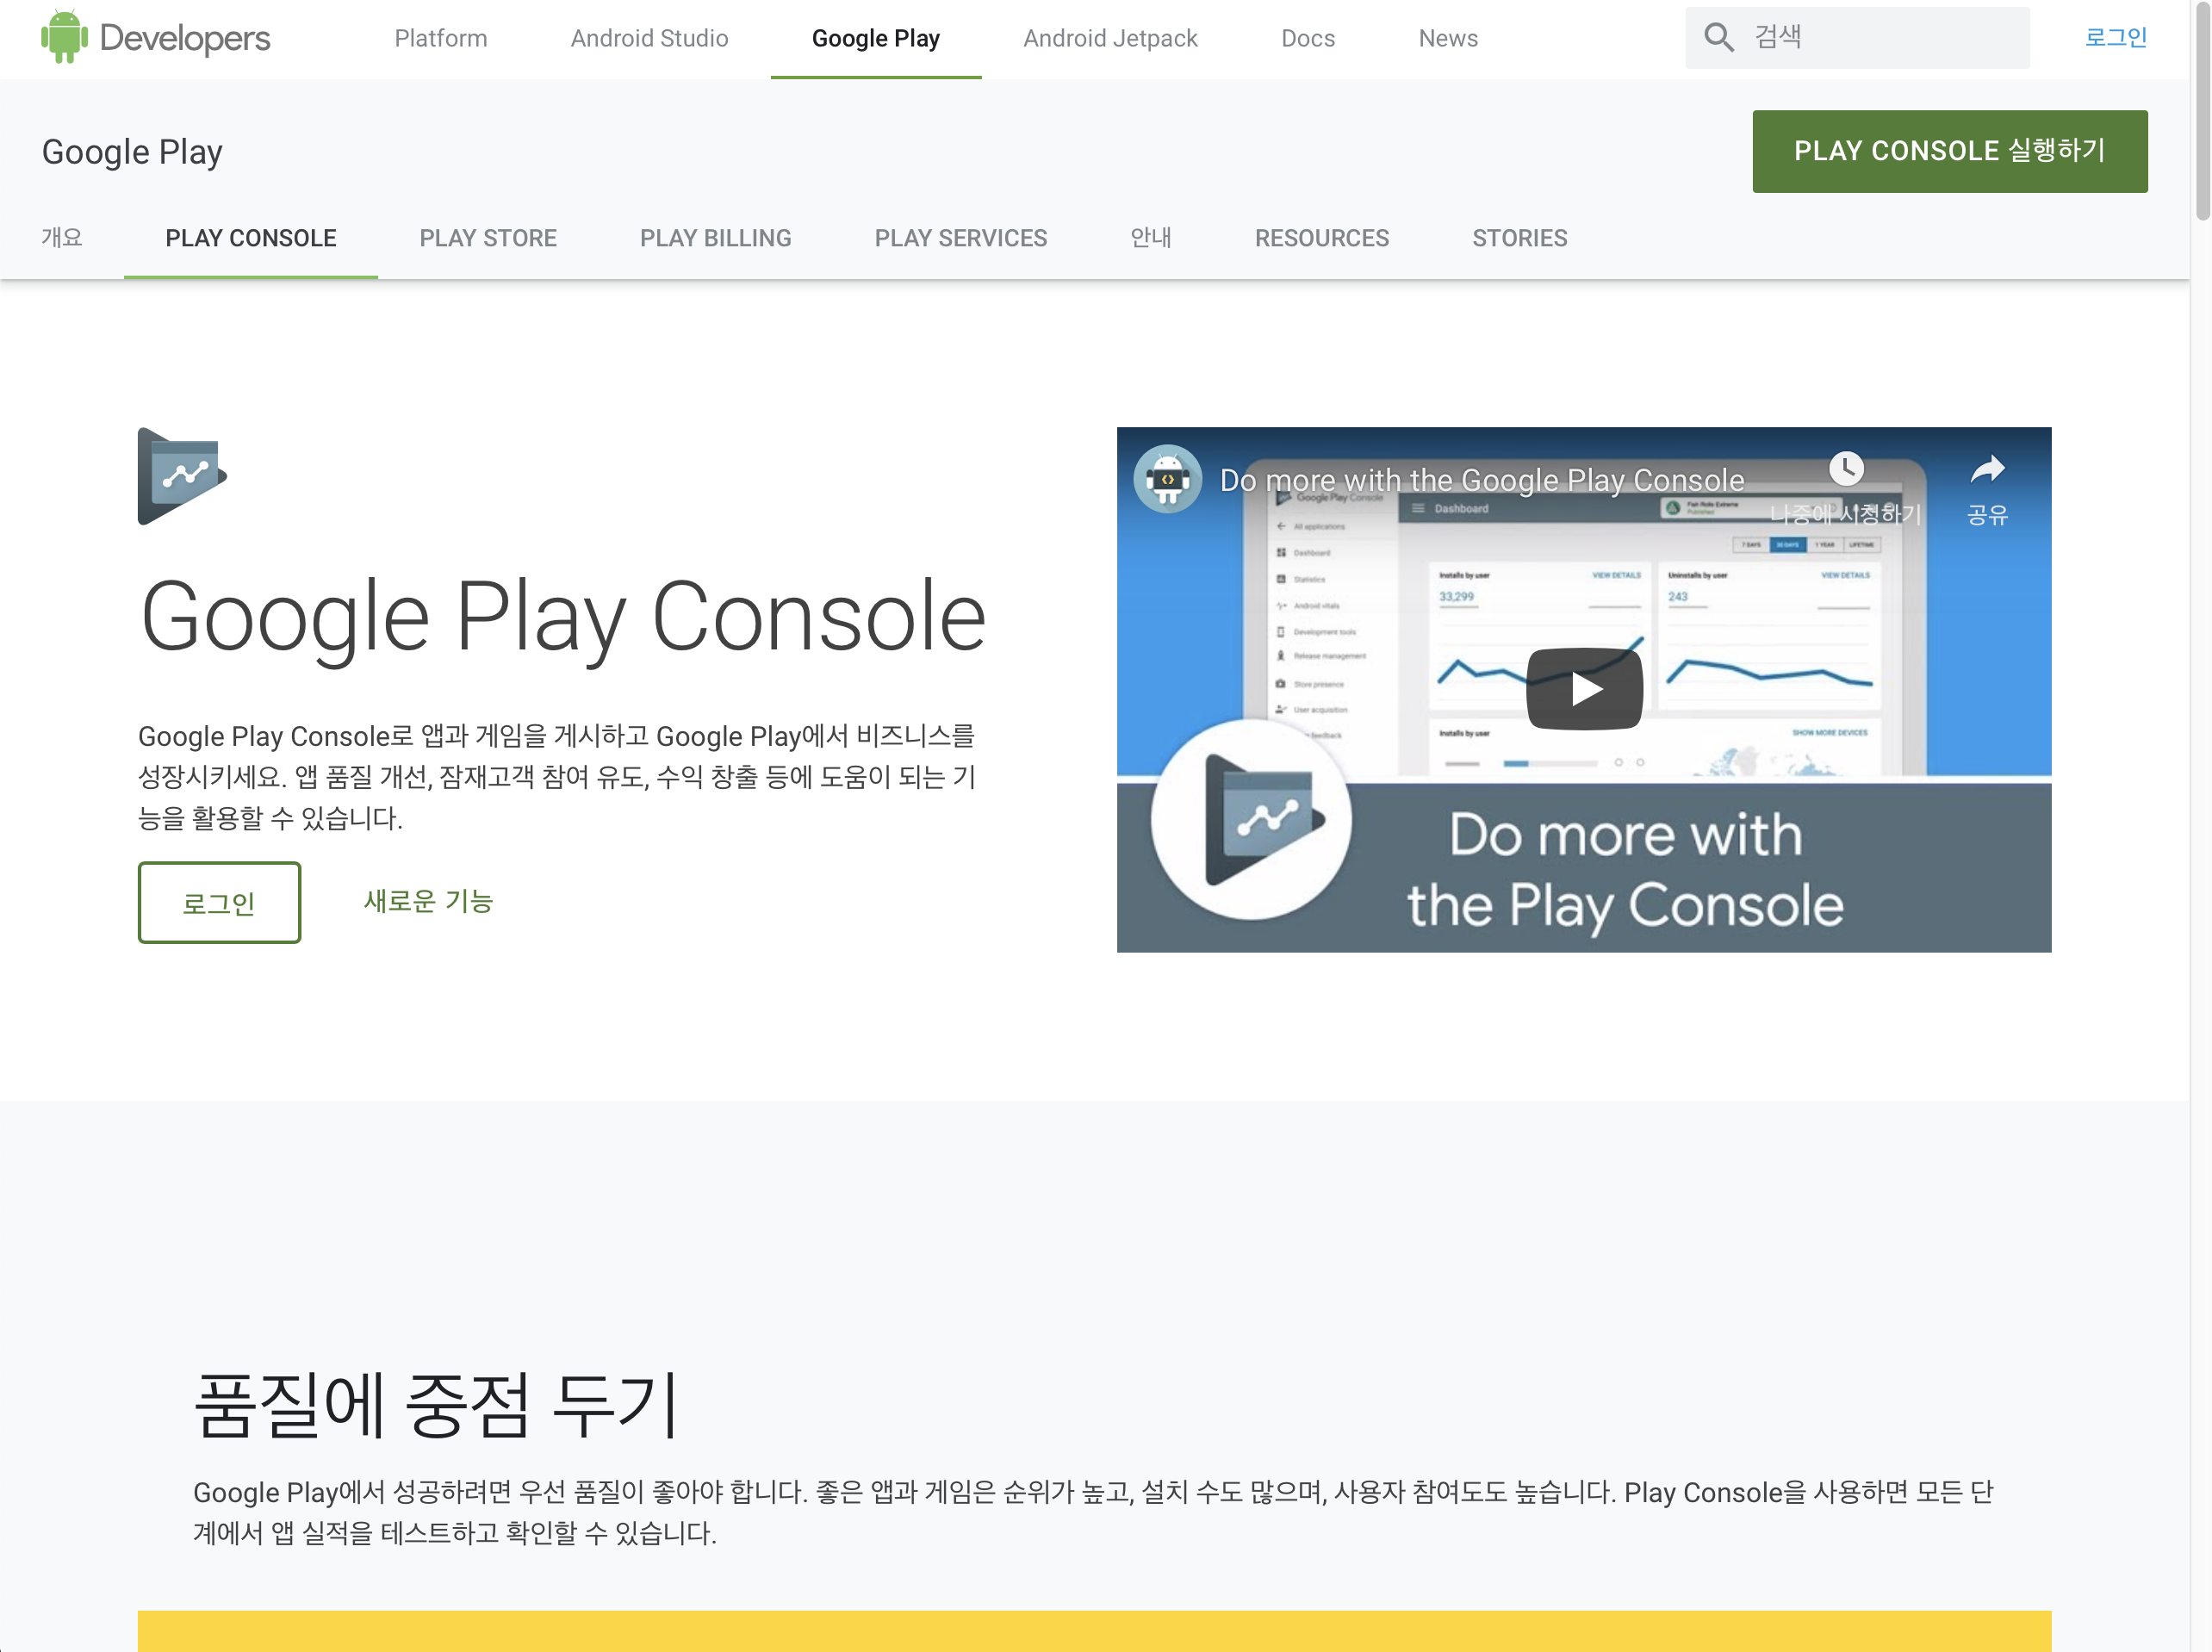Open the Android Studio nav item

pyautogui.click(x=649, y=38)
